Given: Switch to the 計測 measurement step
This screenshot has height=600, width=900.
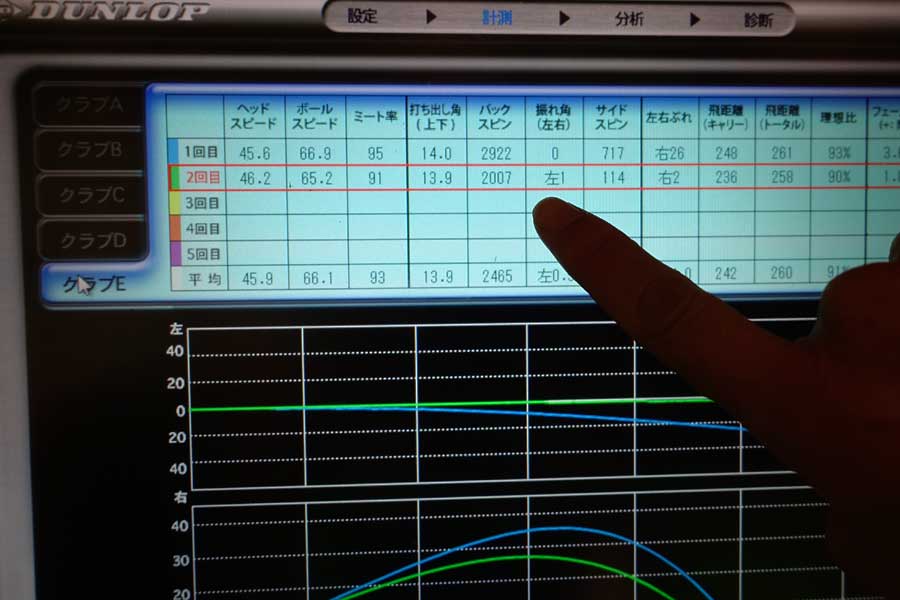Looking at the screenshot, I should tap(496, 17).
